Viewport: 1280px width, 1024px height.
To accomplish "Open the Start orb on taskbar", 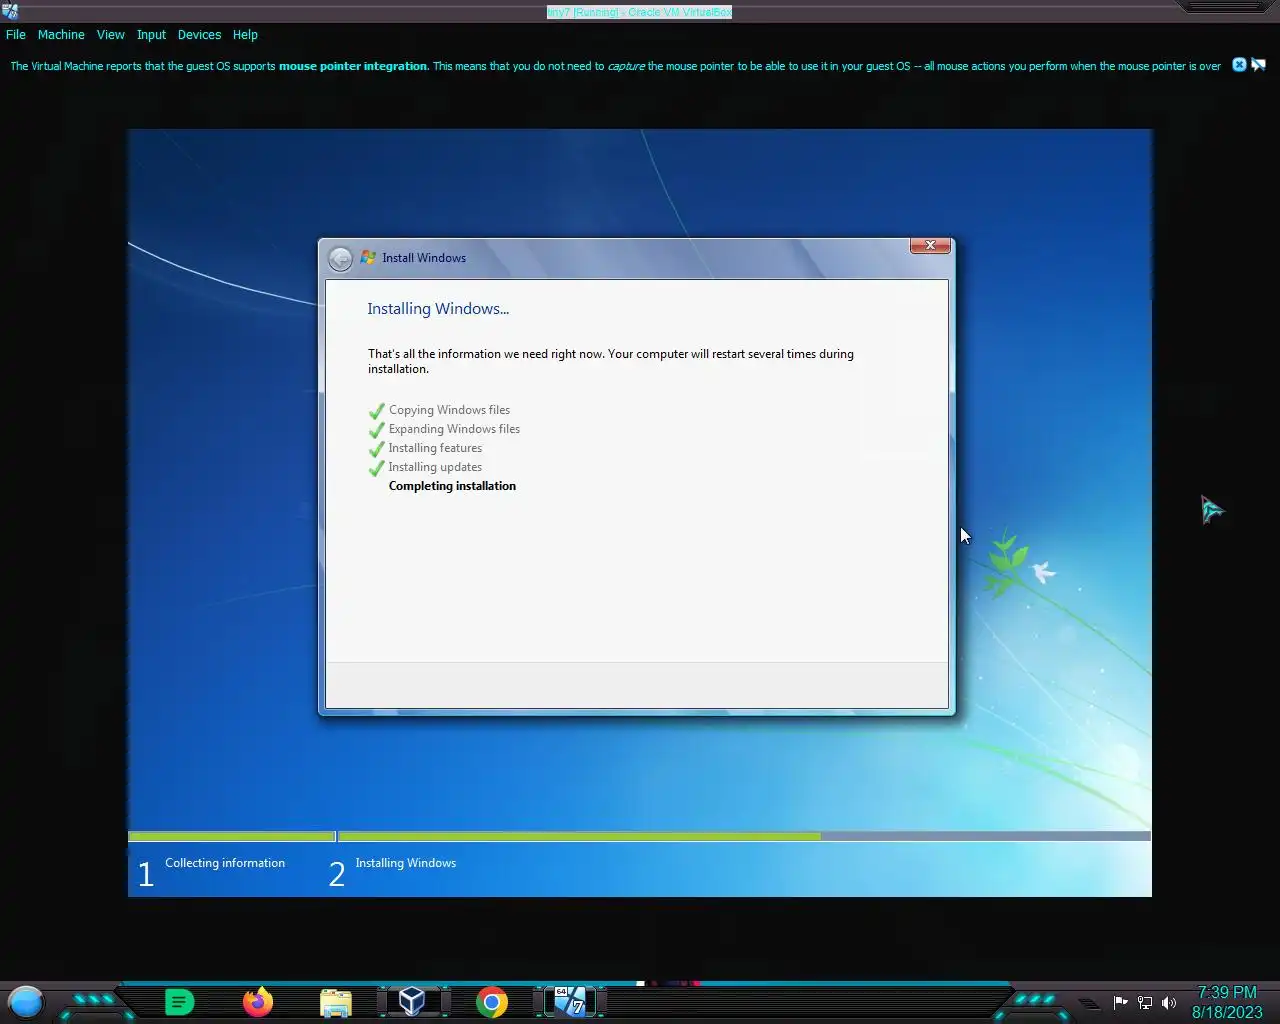I will pyautogui.click(x=26, y=1001).
